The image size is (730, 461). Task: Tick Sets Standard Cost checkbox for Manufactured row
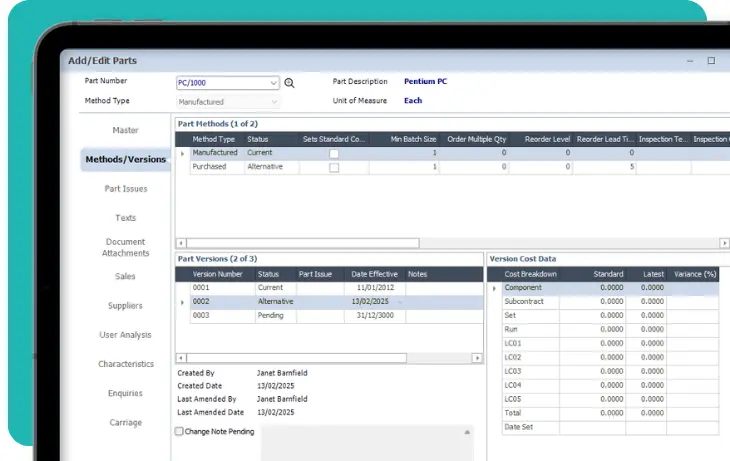click(x=334, y=154)
